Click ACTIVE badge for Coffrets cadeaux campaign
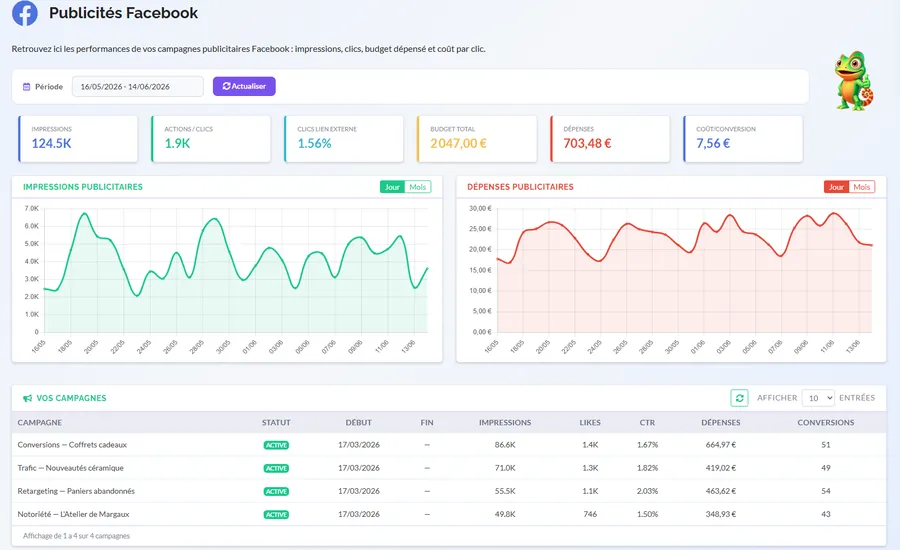The width and height of the screenshot is (900, 550). tap(276, 445)
